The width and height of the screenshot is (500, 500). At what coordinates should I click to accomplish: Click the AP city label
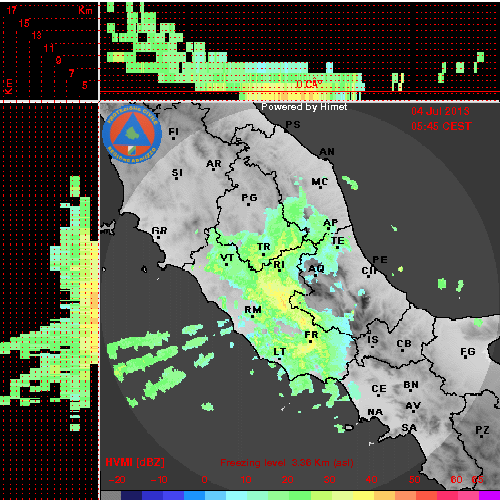331,223
